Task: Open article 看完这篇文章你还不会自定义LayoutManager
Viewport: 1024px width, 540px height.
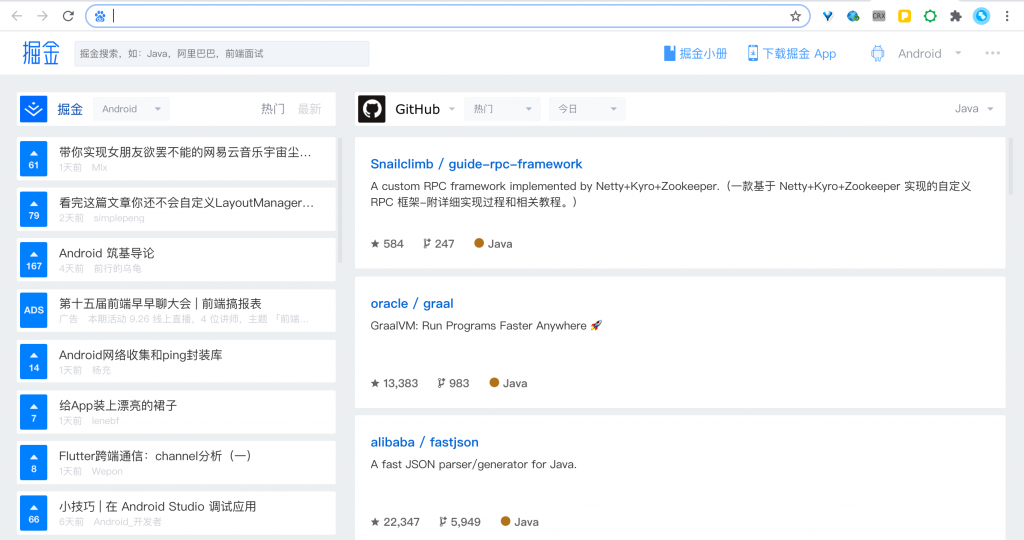Action: (186, 202)
